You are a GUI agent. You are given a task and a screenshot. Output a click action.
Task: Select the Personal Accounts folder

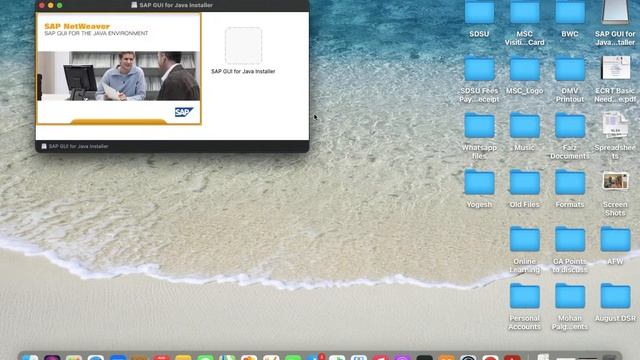[x=524, y=296]
